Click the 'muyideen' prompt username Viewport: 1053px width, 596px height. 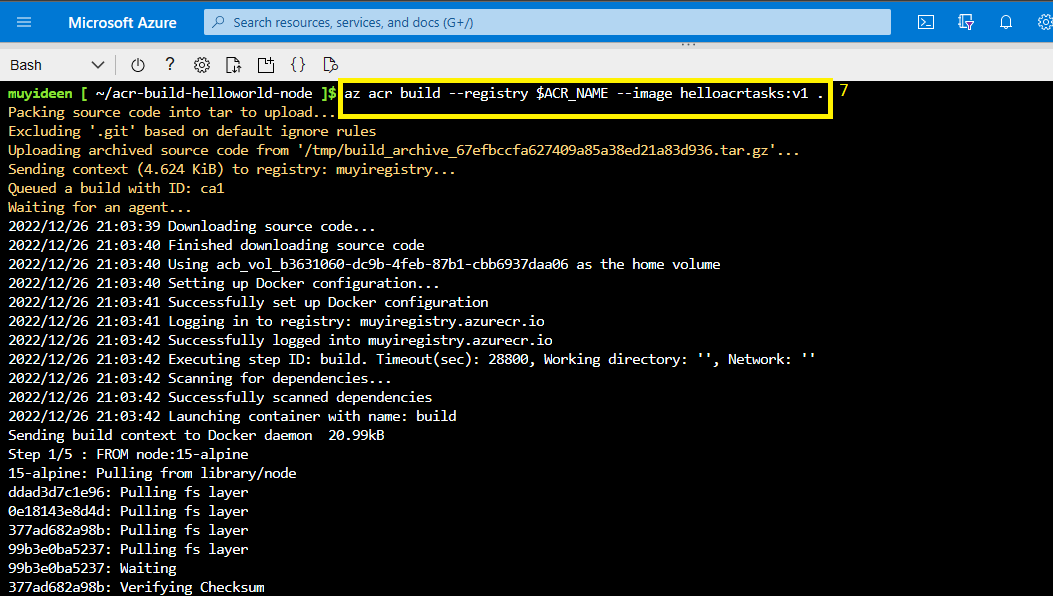(40, 93)
